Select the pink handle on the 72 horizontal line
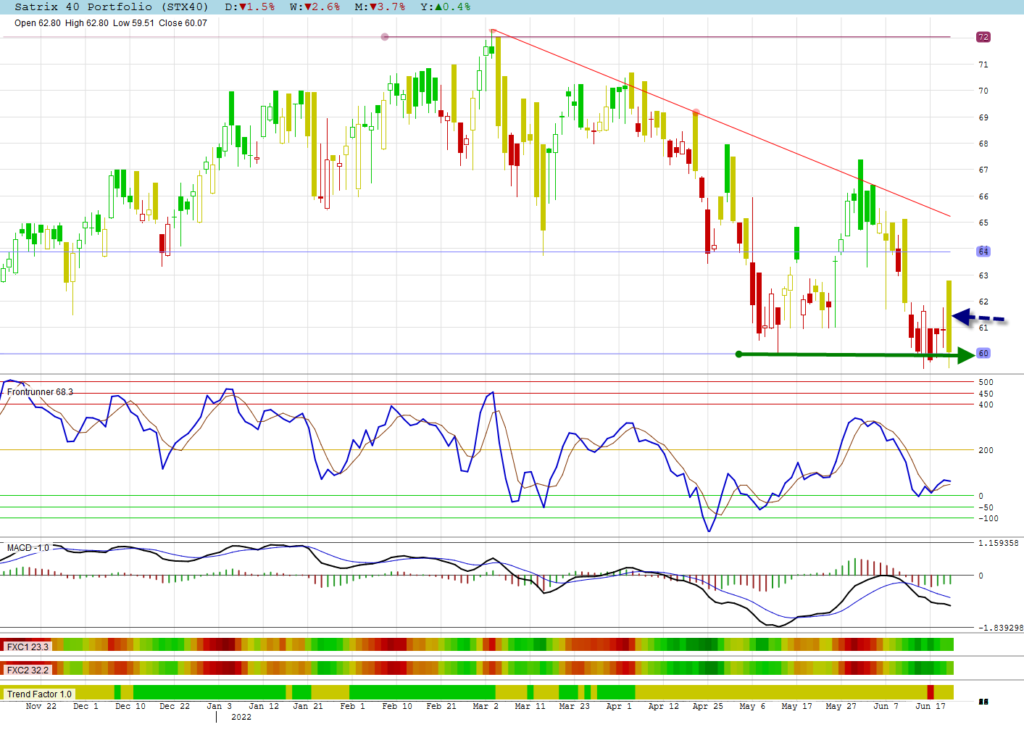Screen dimensions: 1024x735 click(385, 37)
